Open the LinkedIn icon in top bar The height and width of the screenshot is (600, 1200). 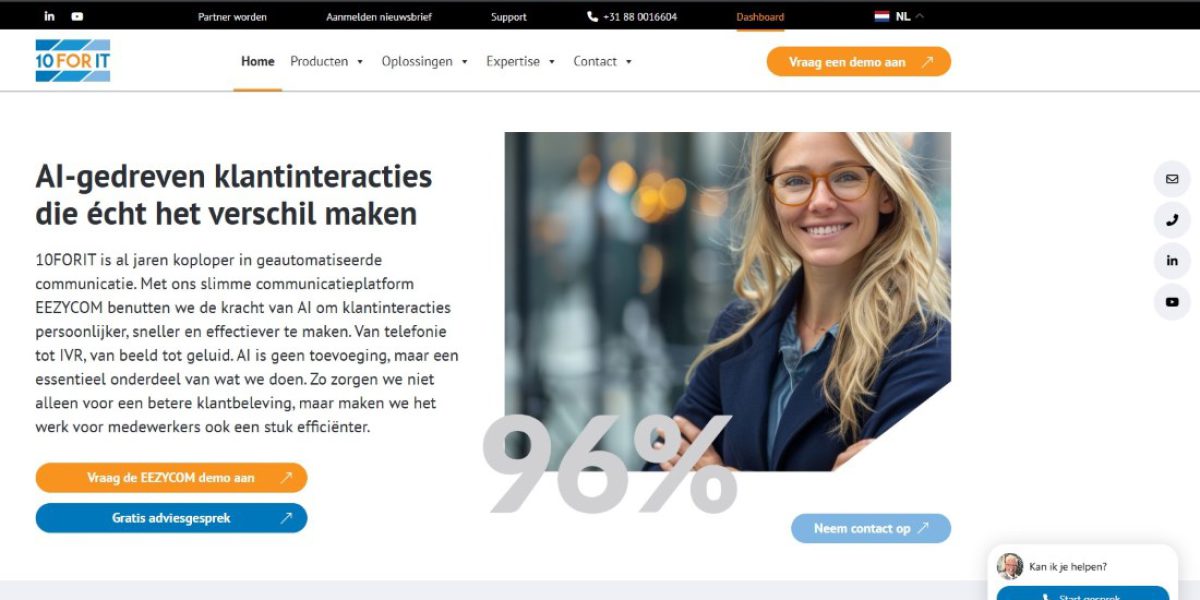click(x=50, y=16)
